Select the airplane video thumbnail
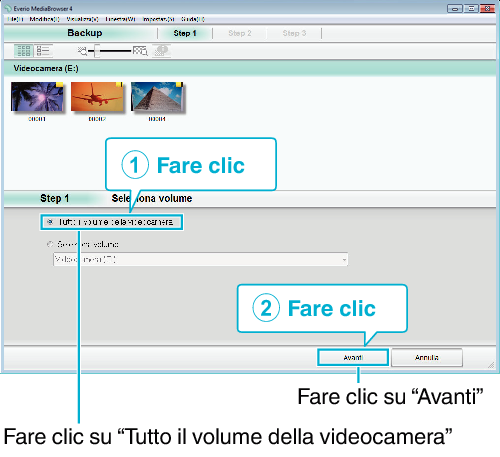Viewport: 500px width, 457px height. pyautogui.click(x=97, y=97)
